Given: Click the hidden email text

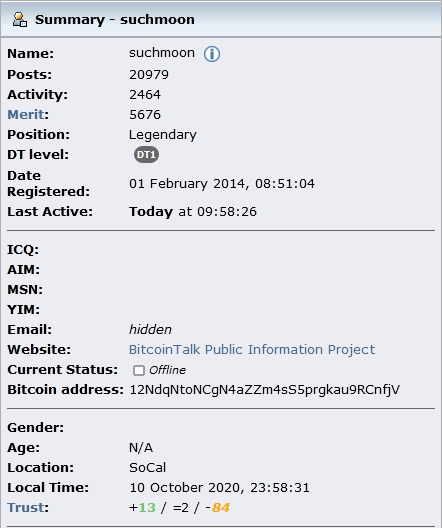Looking at the screenshot, I should [150, 329].
